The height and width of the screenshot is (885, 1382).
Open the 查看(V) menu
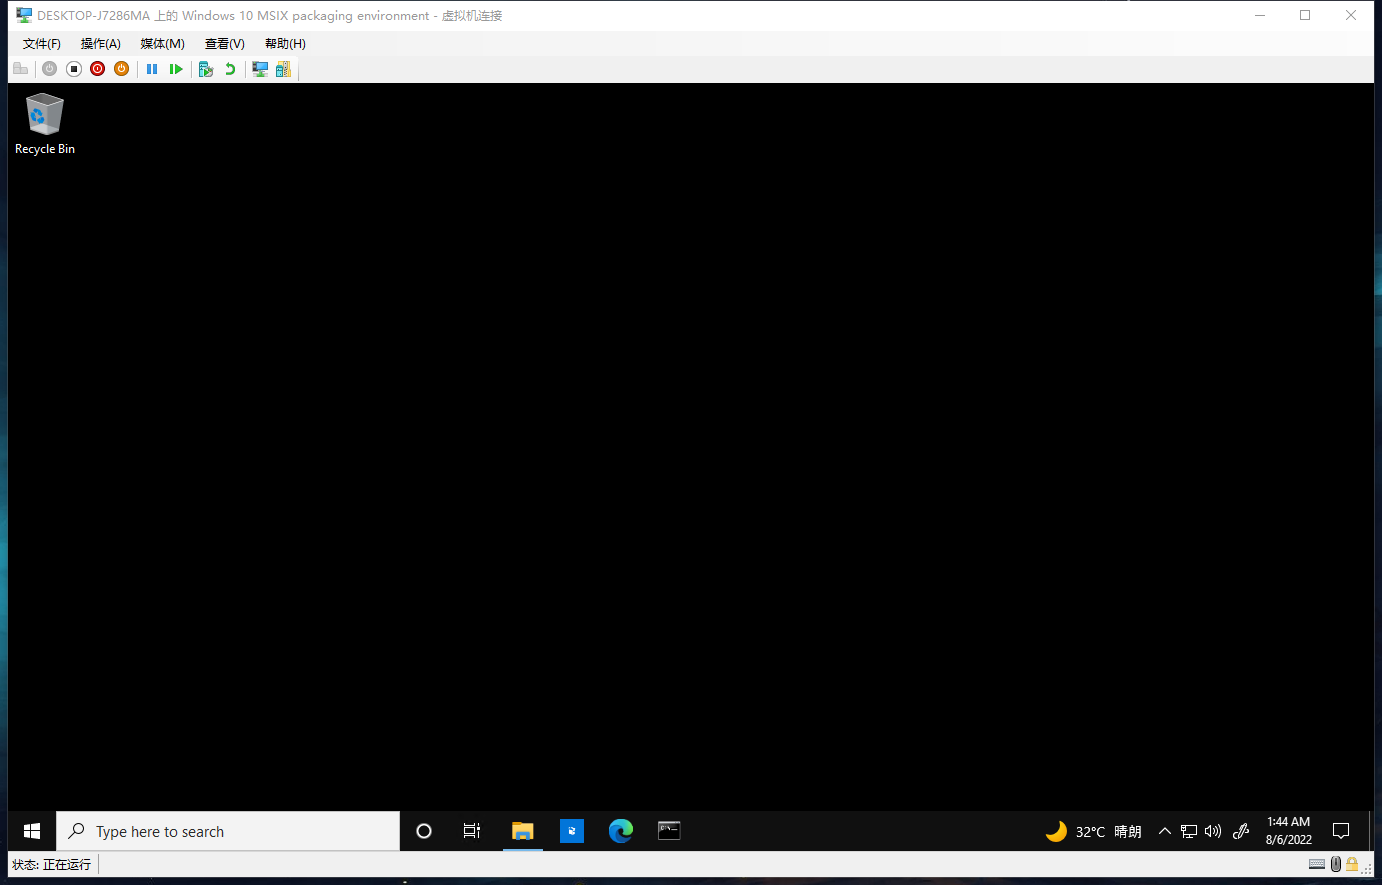coord(224,44)
